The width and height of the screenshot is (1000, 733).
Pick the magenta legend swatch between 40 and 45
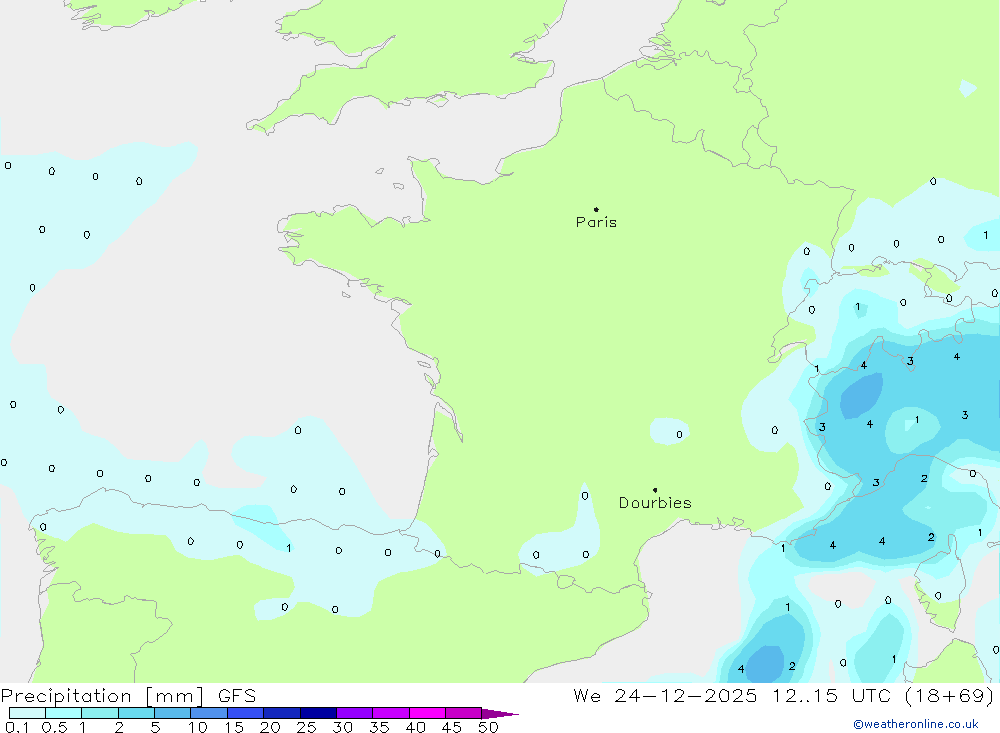(427, 713)
